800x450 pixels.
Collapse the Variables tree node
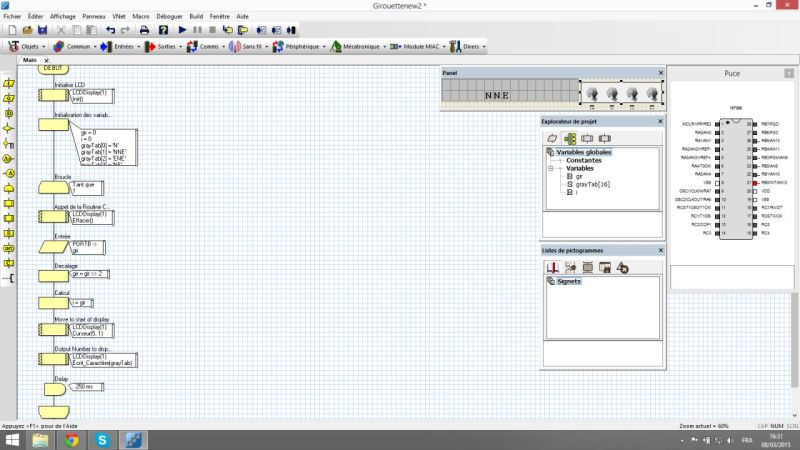(551, 168)
